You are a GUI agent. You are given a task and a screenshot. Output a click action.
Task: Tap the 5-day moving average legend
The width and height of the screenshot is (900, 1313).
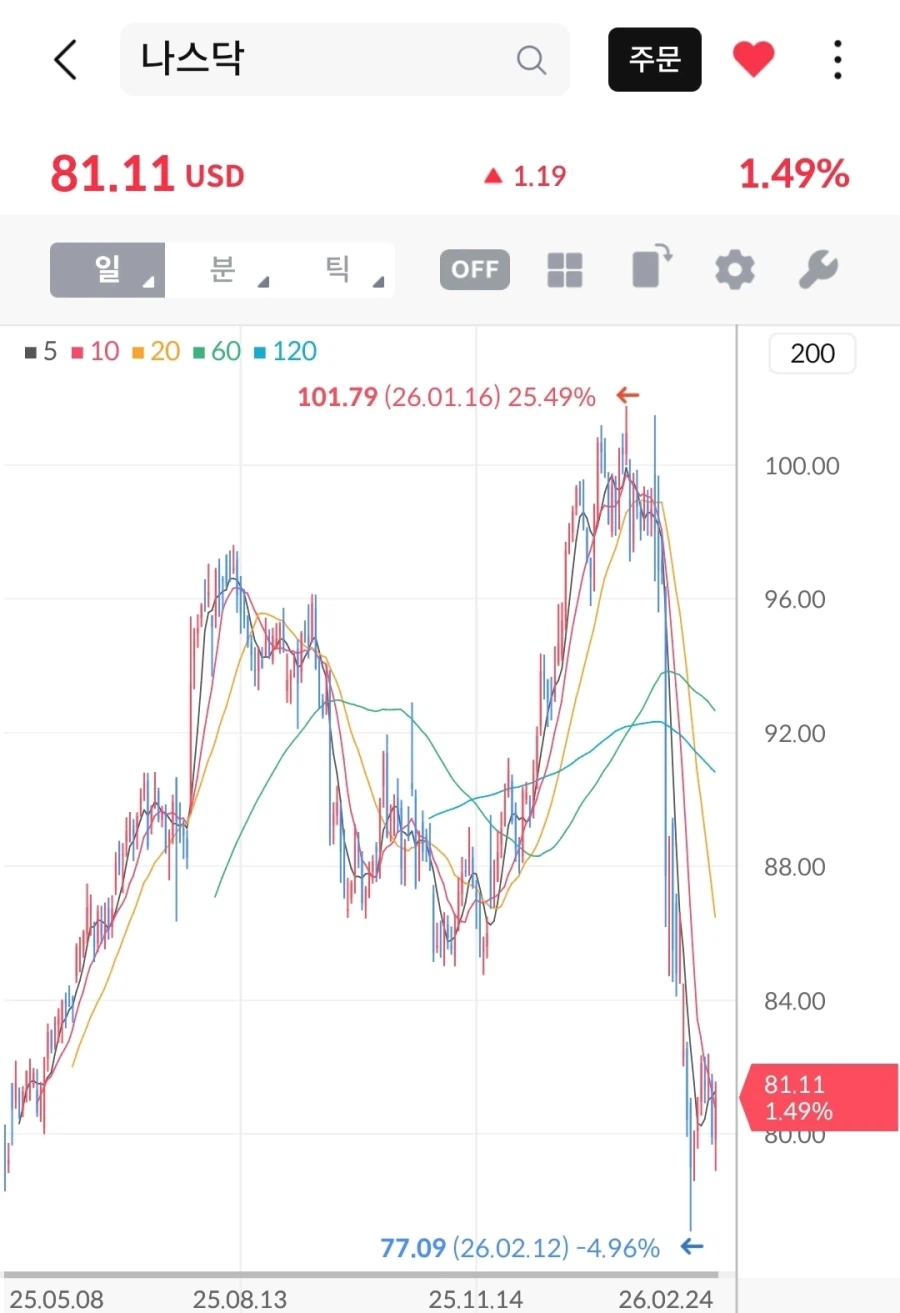[41, 351]
